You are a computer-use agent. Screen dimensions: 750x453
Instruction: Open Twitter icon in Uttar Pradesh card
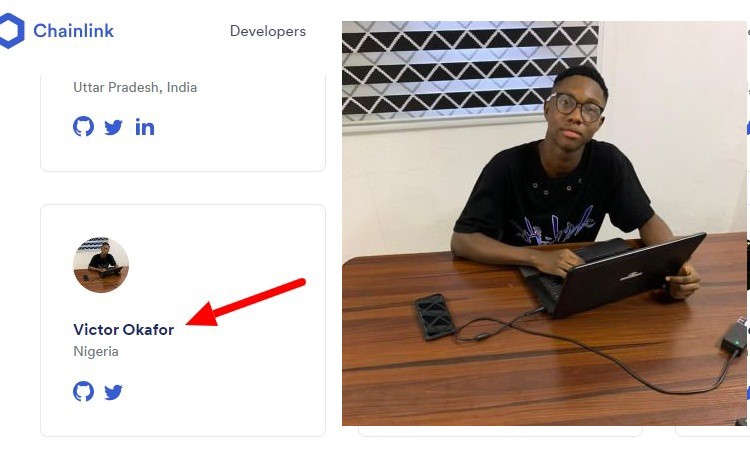(113, 128)
